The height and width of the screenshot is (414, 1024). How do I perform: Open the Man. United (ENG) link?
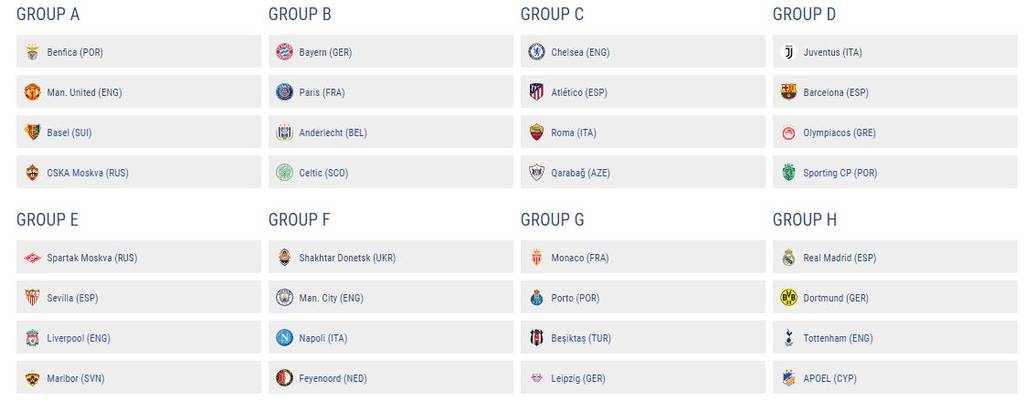tap(84, 92)
